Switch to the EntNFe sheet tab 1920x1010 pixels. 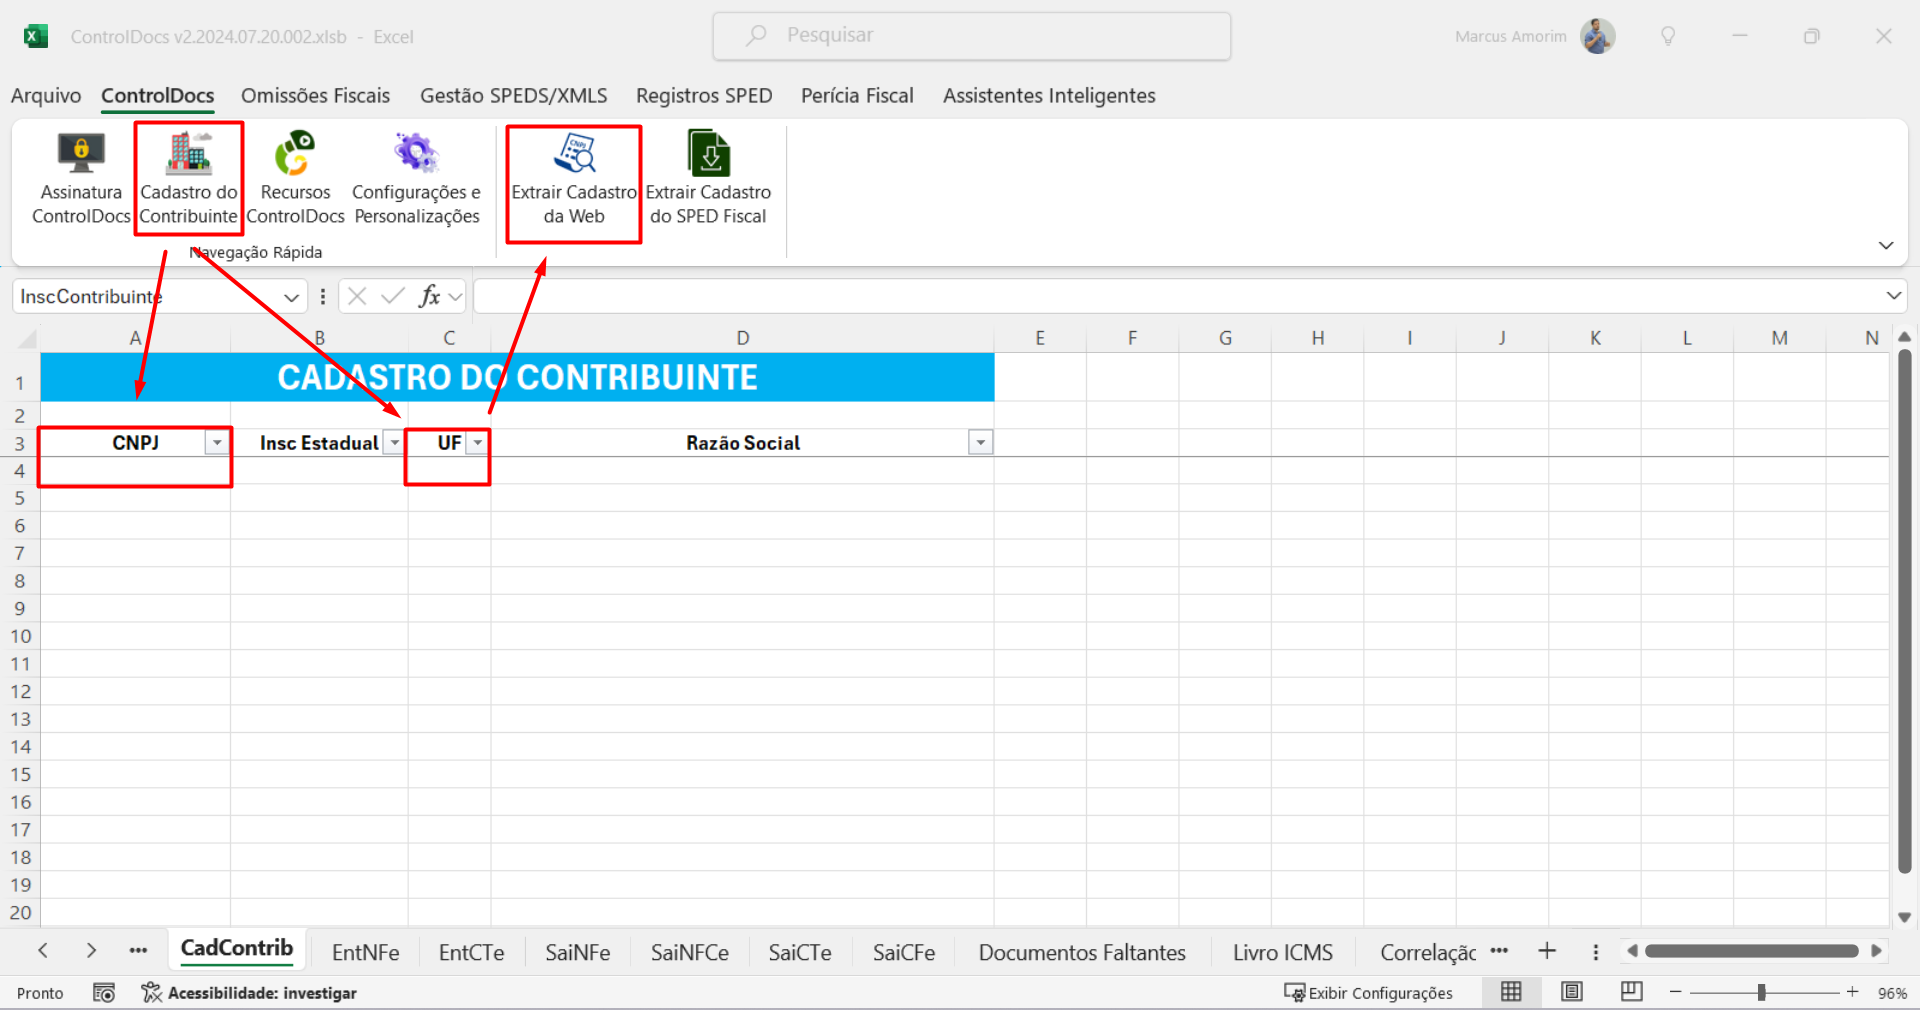pos(365,953)
